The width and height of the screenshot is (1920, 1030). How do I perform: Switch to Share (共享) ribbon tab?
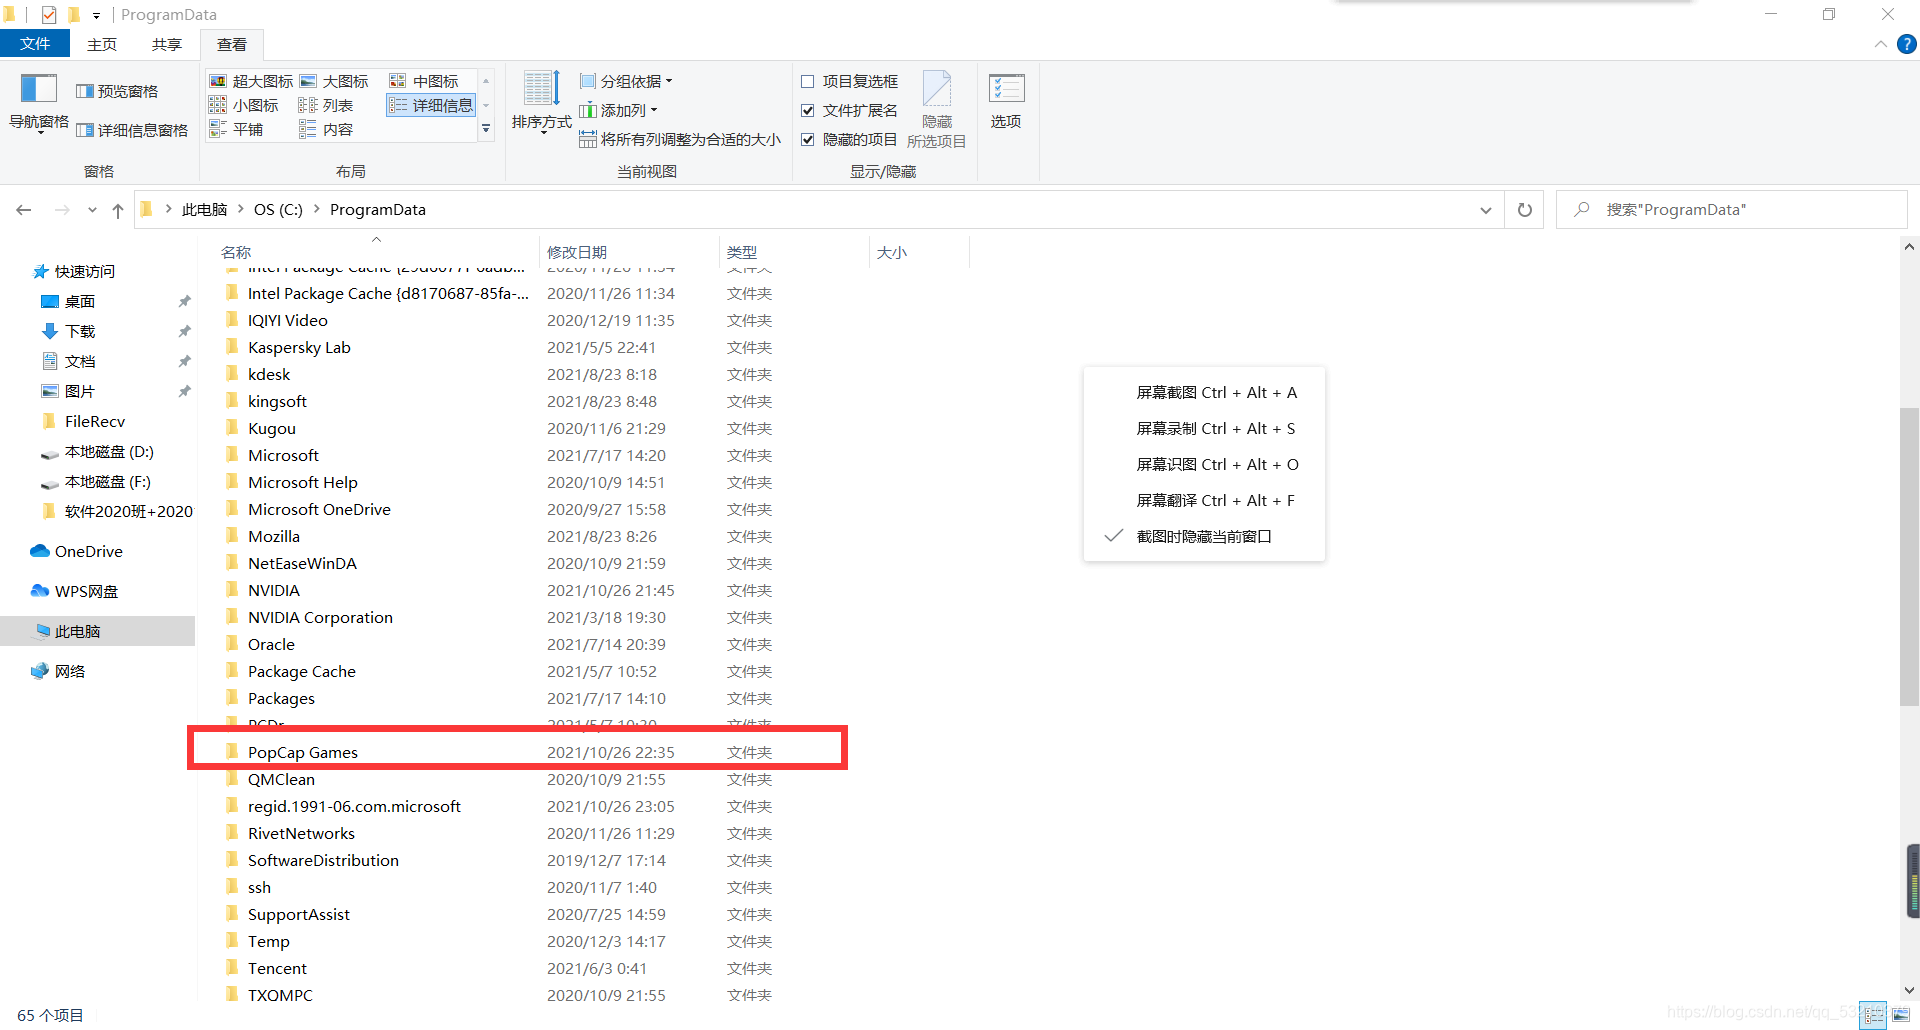click(167, 44)
